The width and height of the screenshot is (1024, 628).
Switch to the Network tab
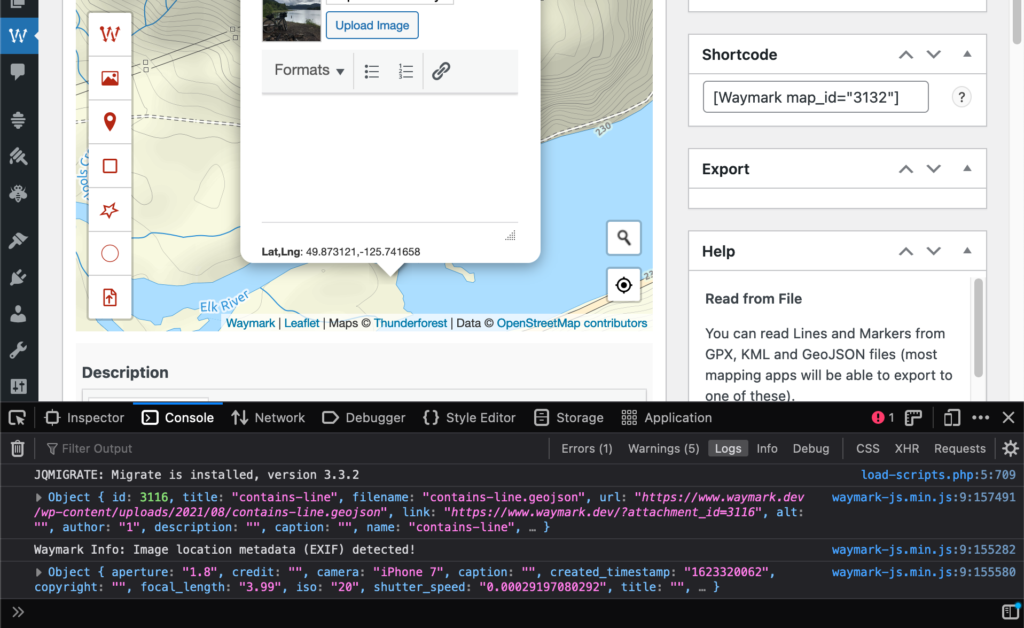pyautogui.click(x=268, y=417)
